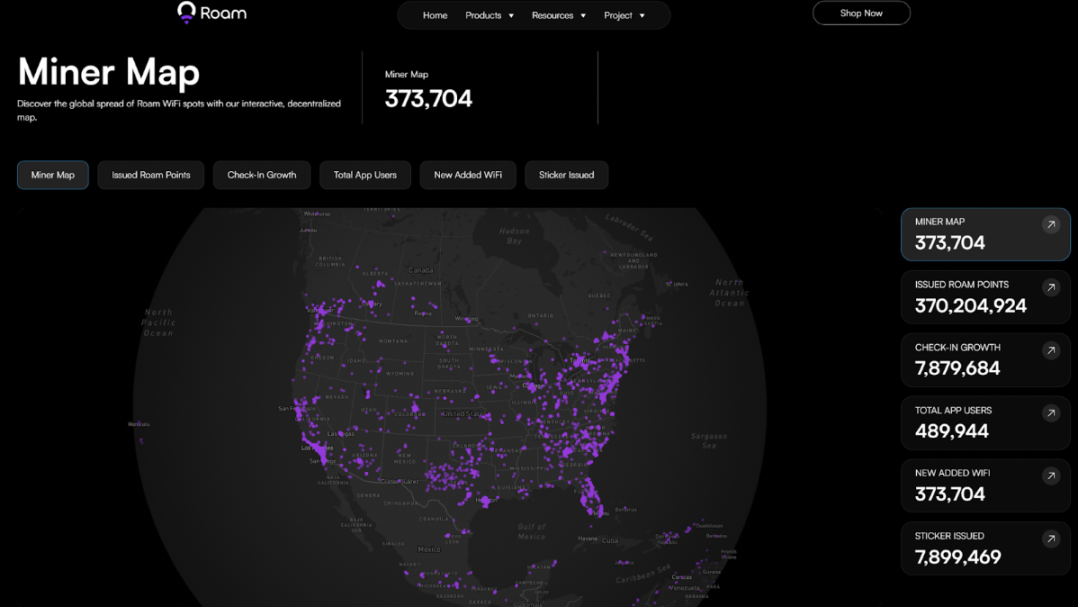Open arrow icon on Miner Map card
This screenshot has height=607, width=1078.
pyautogui.click(x=1050, y=225)
